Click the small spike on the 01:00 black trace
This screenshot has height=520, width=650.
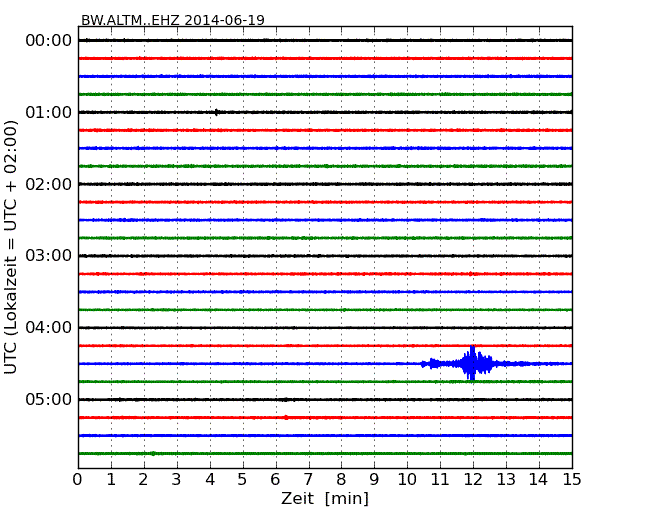point(216,112)
